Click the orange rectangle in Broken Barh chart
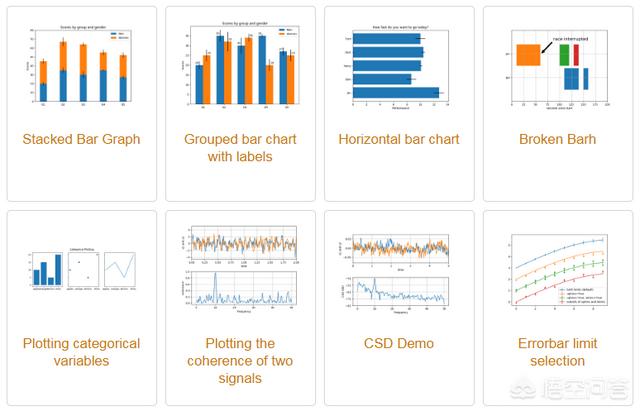Screen dimensions: 640x411 point(528,55)
